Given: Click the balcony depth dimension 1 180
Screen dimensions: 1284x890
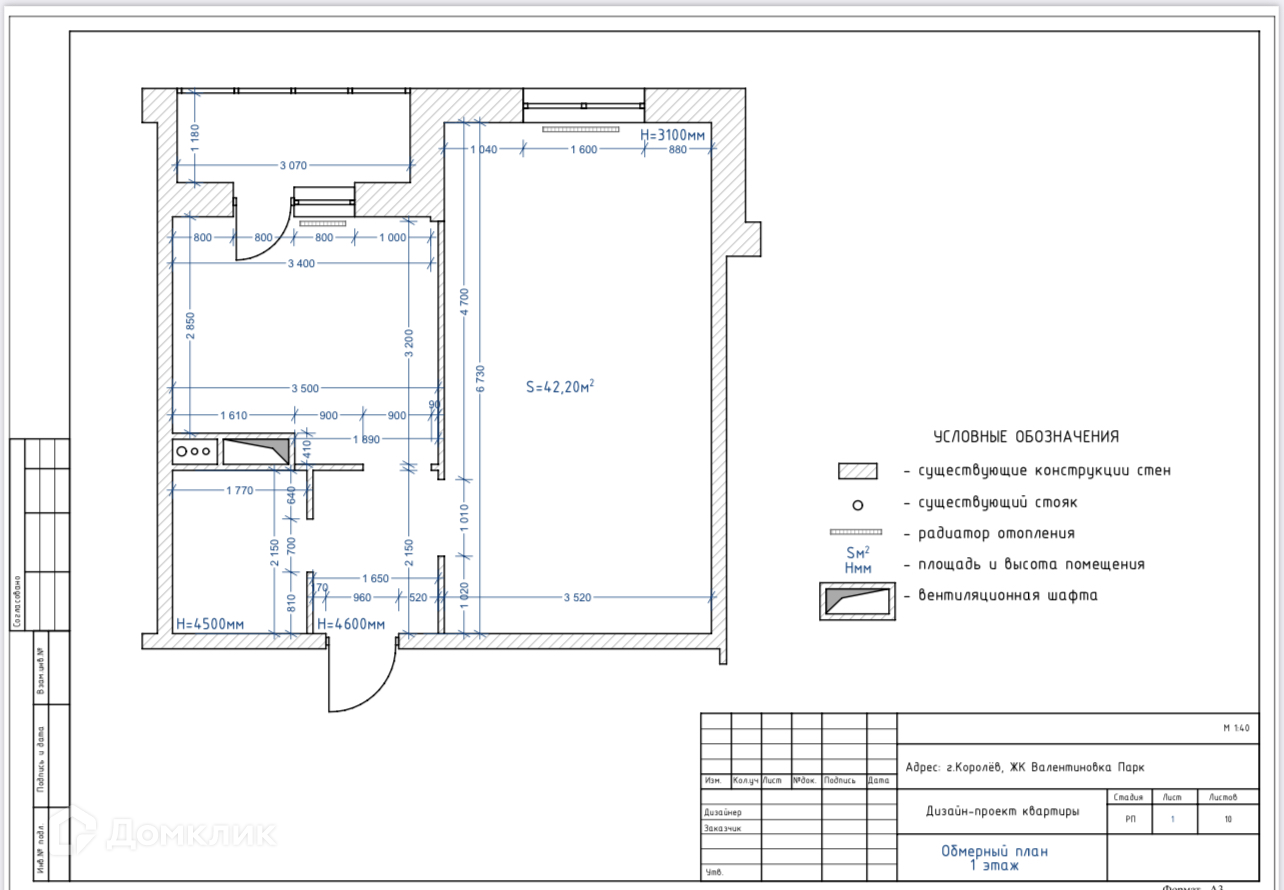Looking at the screenshot, I should [x=196, y=137].
